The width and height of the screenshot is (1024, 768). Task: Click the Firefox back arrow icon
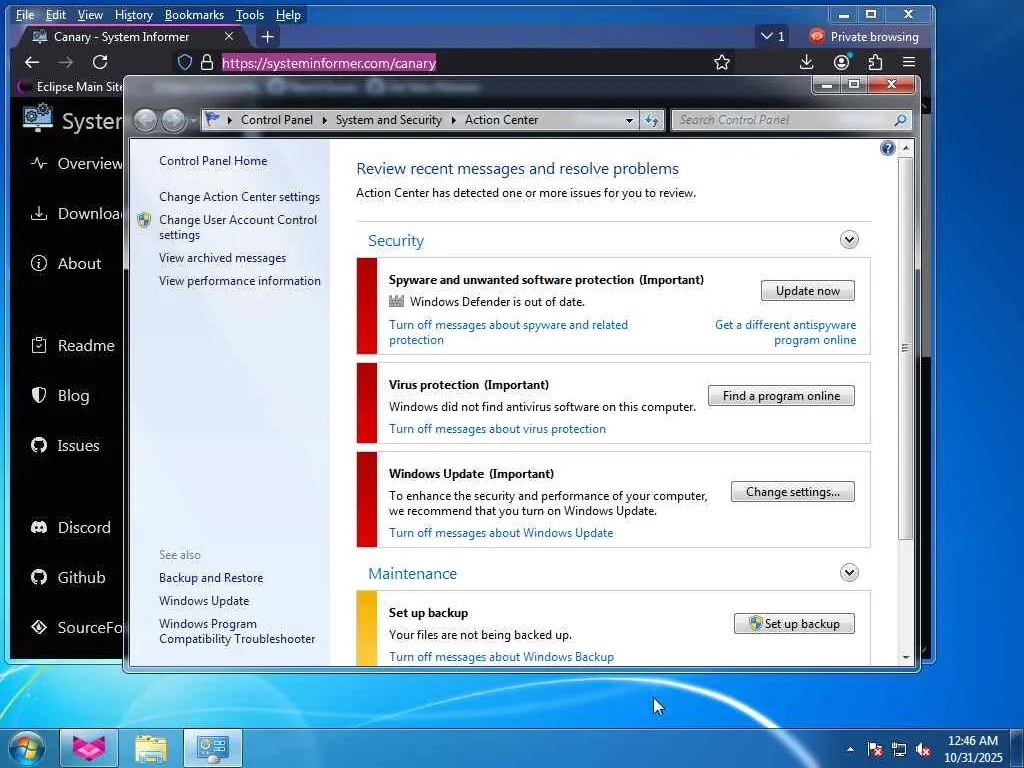[x=32, y=62]
